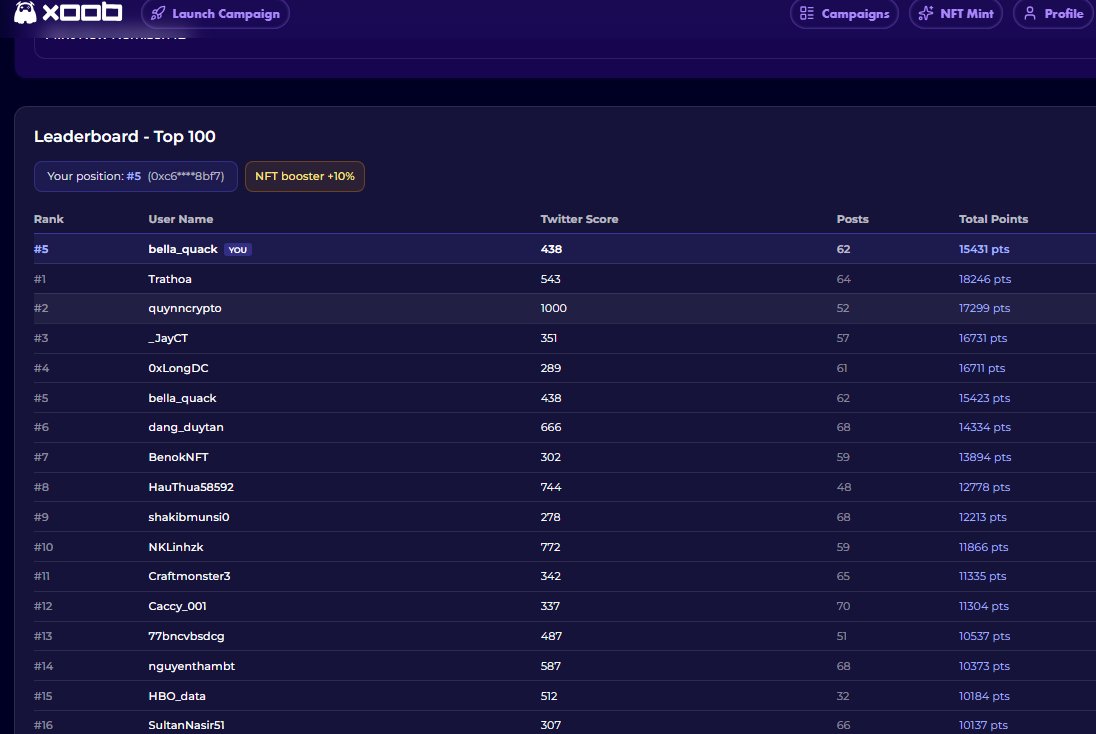Open the Profile page
This screenshot has width=1096, height=734.
click(1054, 13)
